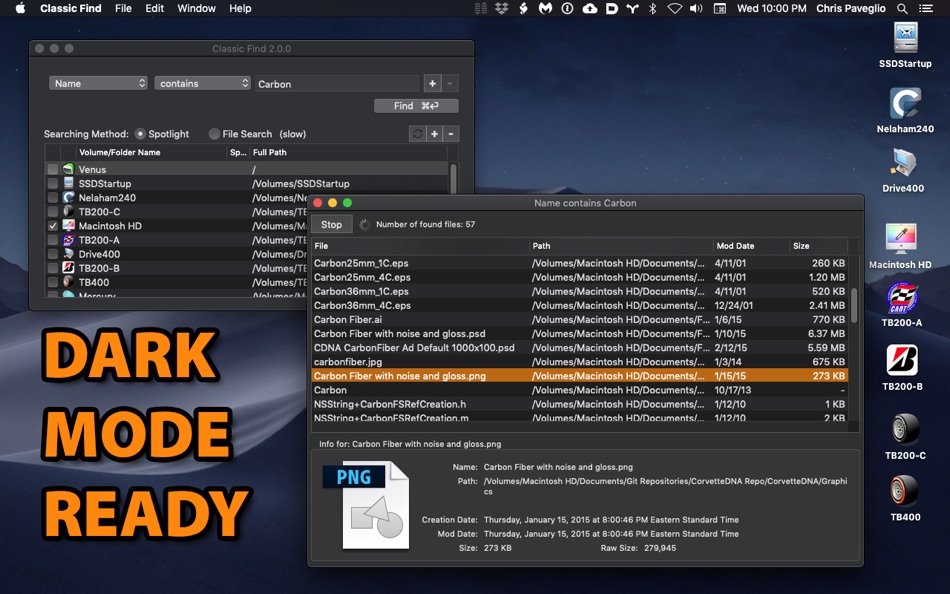Open the Help menu
950x594 pixels.
(240, 8)
